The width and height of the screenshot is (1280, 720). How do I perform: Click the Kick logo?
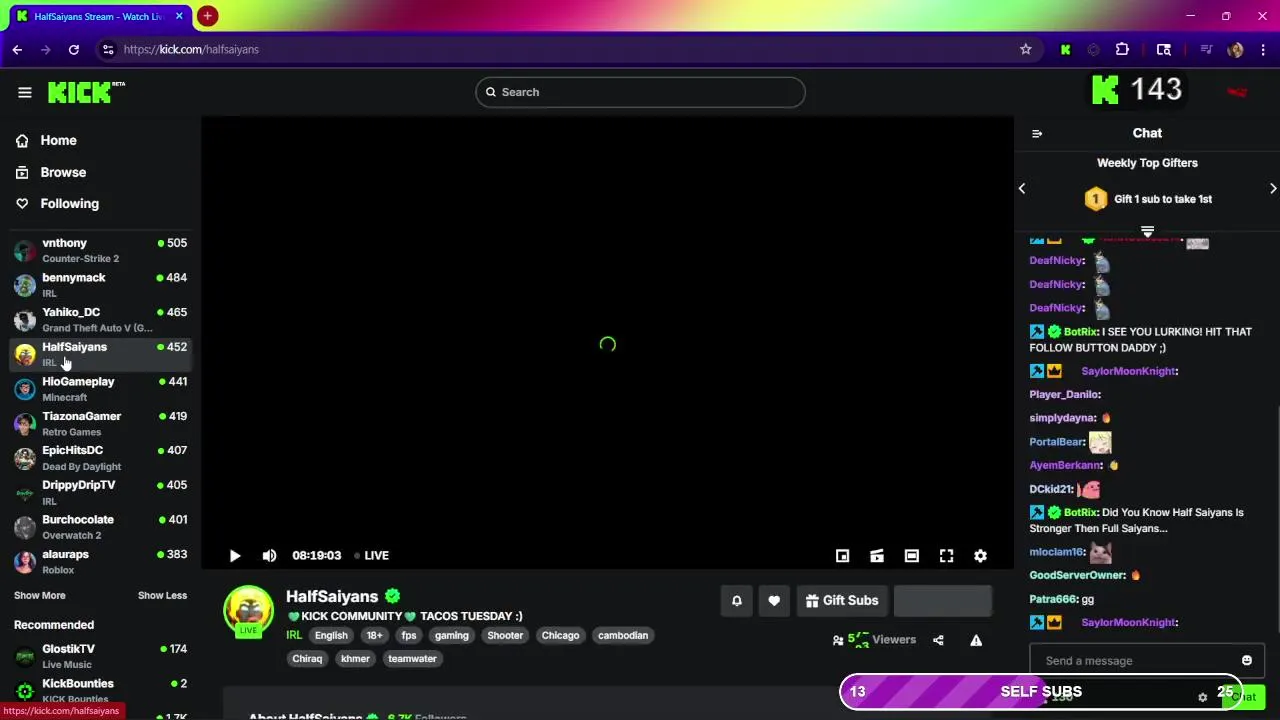[86, 92]
